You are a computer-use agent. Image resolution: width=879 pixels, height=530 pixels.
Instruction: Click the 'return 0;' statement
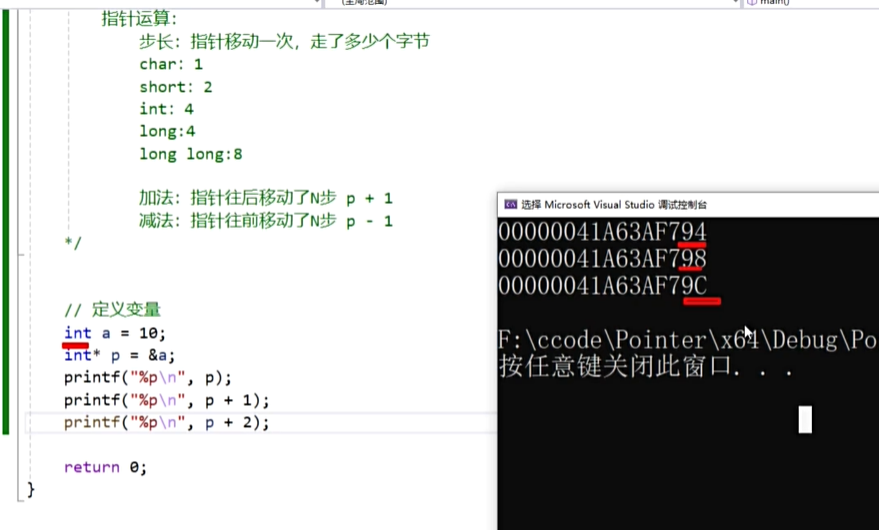pos(105,467)
